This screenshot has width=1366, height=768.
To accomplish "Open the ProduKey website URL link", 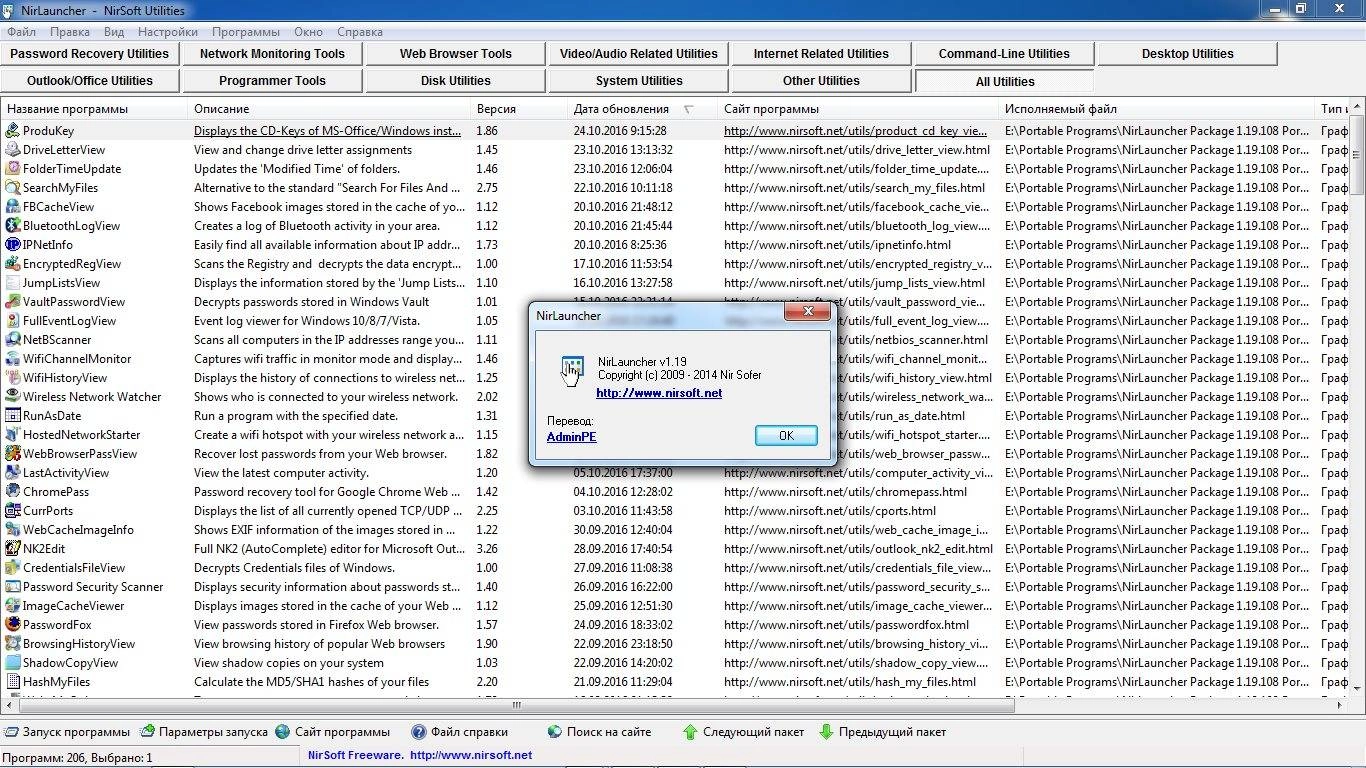I will pos(855,131).
